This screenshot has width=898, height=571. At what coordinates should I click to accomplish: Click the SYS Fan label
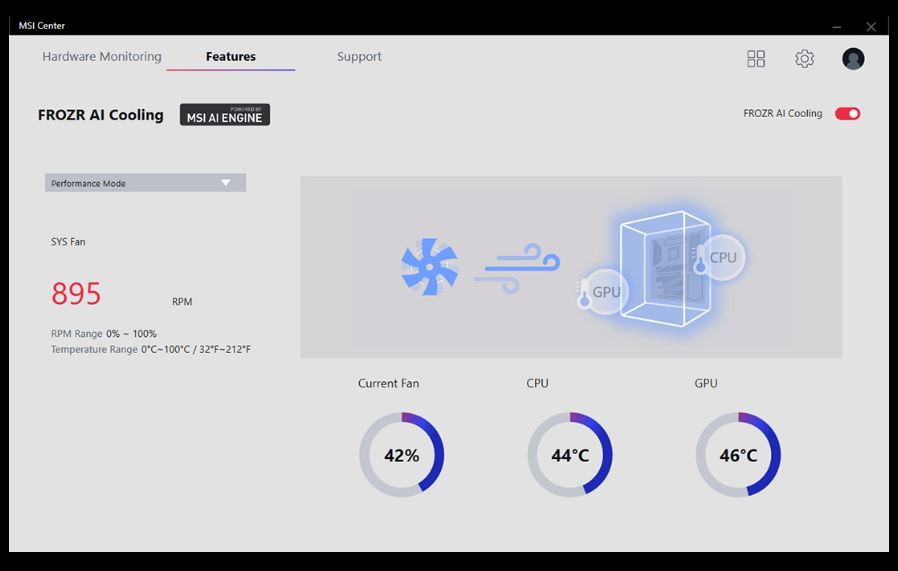[68, 242]
